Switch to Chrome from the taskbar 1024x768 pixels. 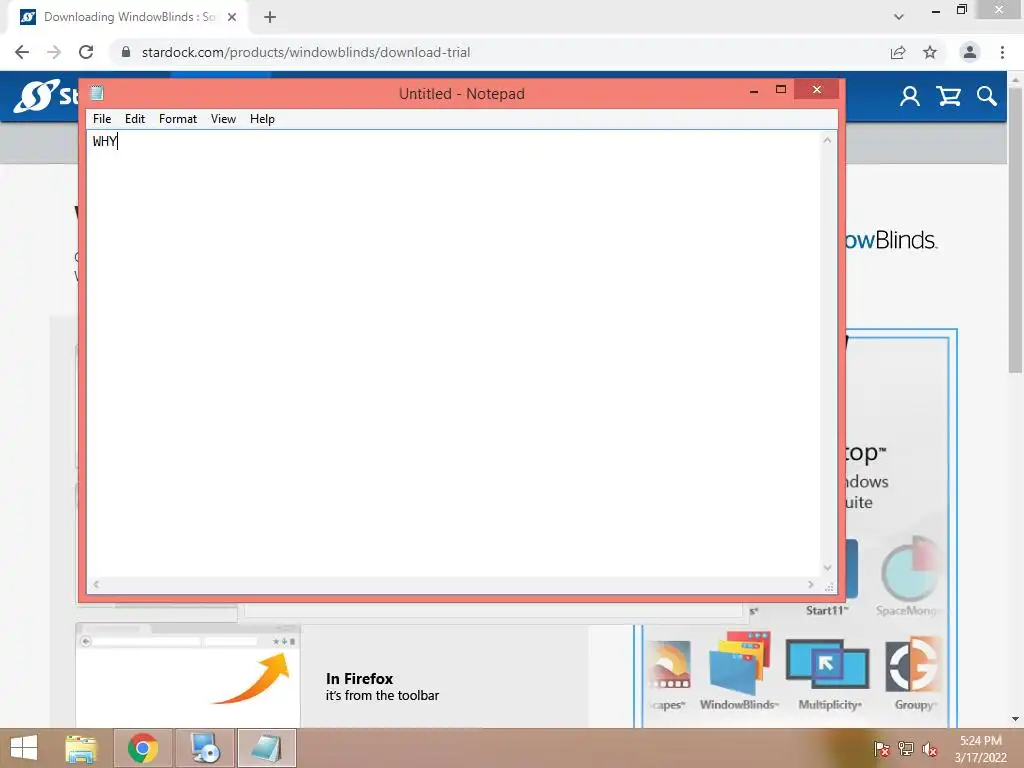pos(143,748)
